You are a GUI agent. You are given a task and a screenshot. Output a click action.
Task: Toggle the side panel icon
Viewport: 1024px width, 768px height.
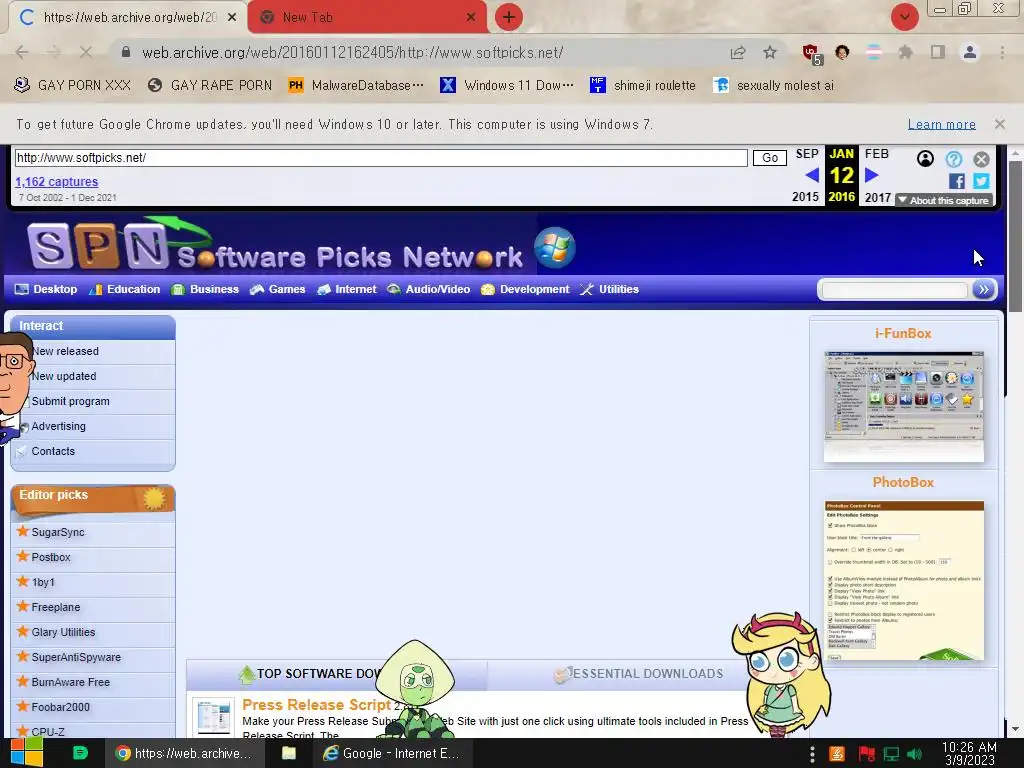[938, 52]
